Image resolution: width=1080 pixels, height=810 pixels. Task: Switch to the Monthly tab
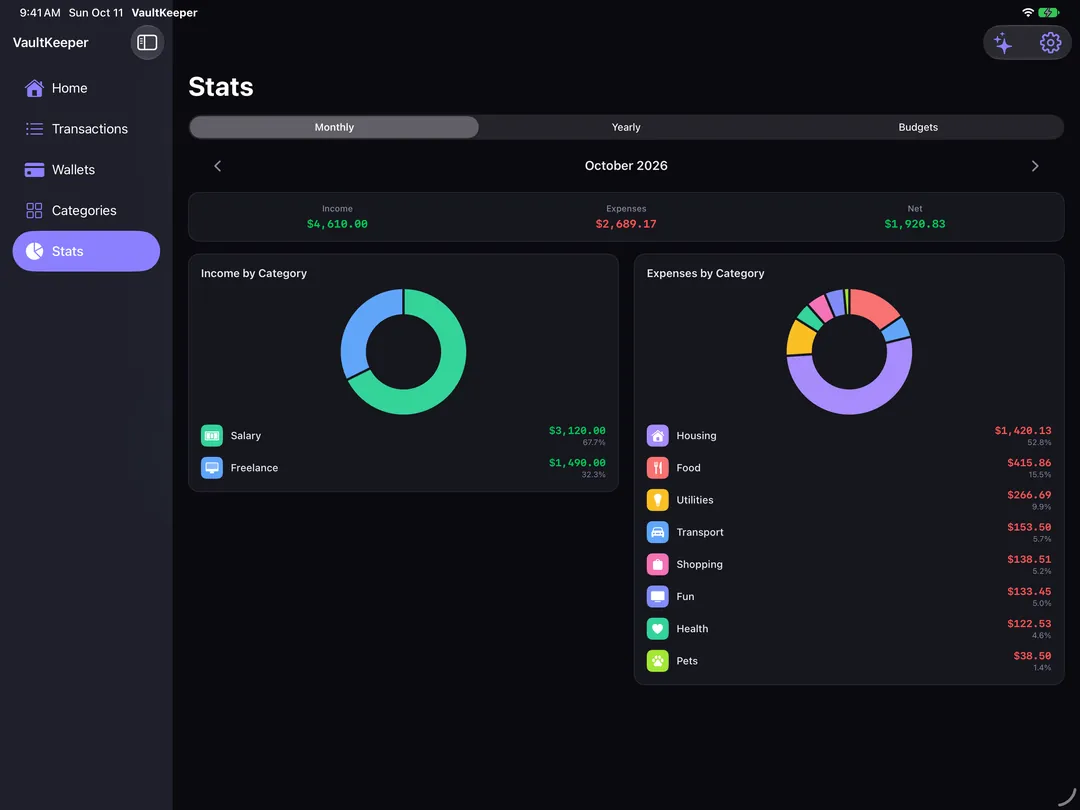tap(334, 127)
